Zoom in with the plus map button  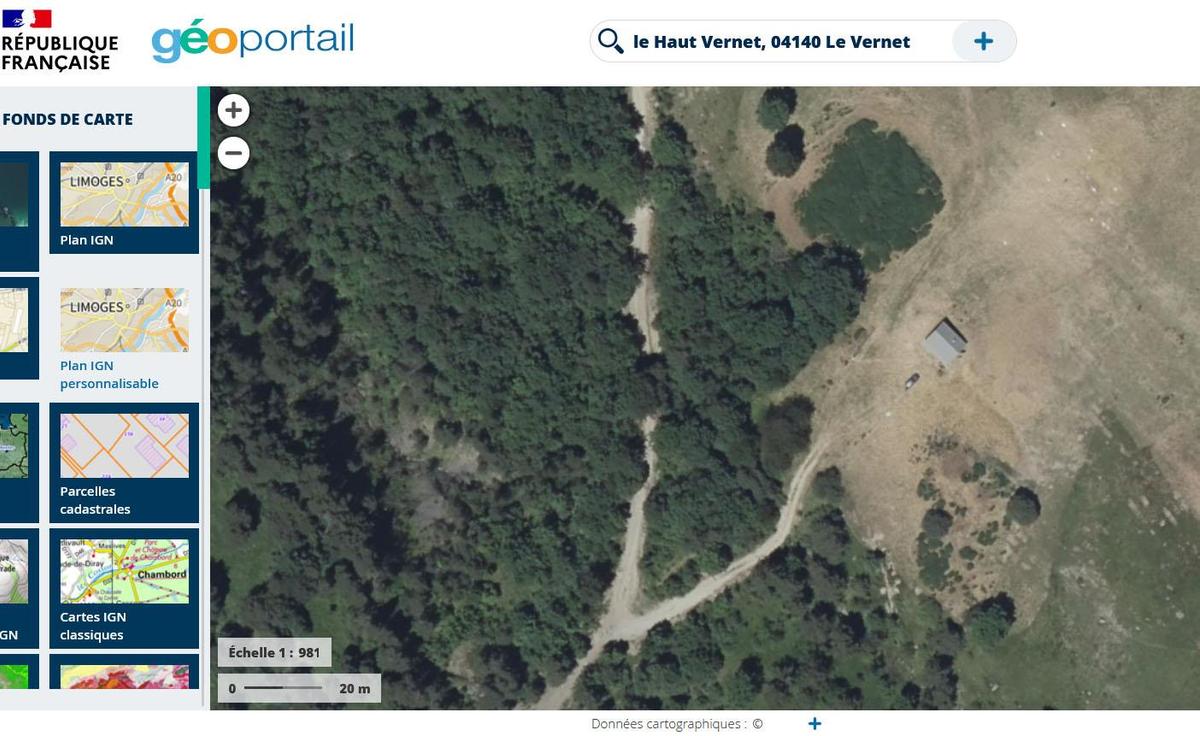tap(233, 110)
